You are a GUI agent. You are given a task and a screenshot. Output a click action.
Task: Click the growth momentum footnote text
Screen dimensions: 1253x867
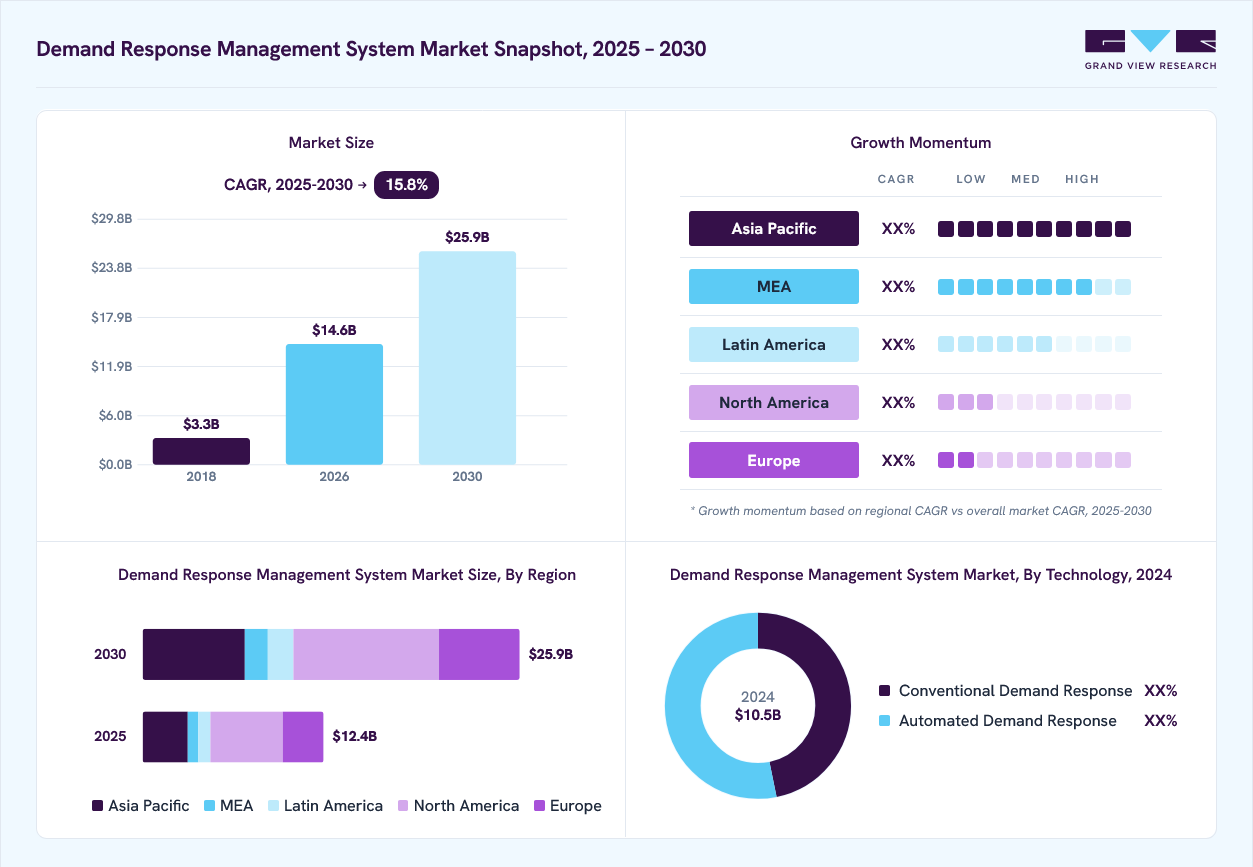coord(921,511)
